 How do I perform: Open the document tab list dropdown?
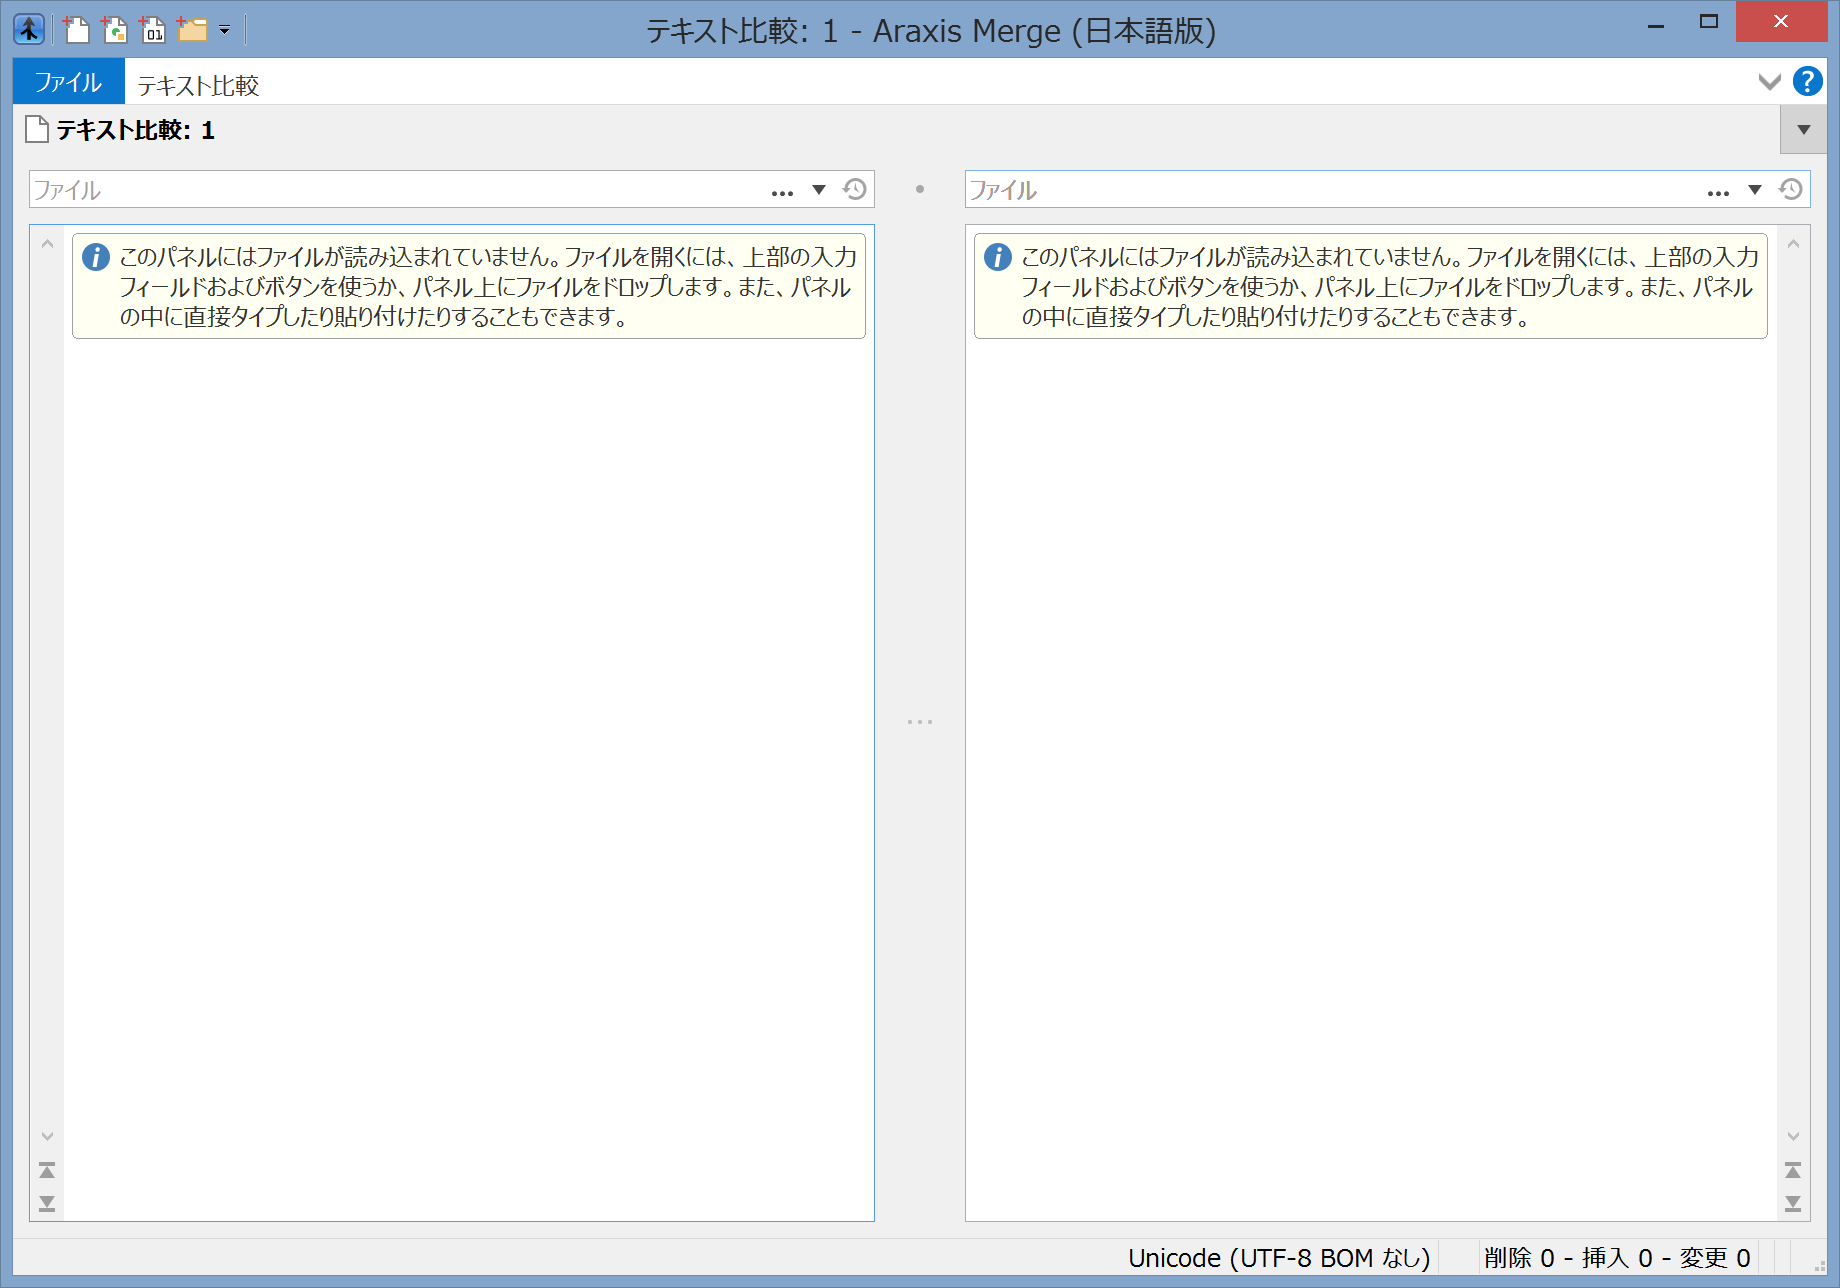[x=1803, y=130]
